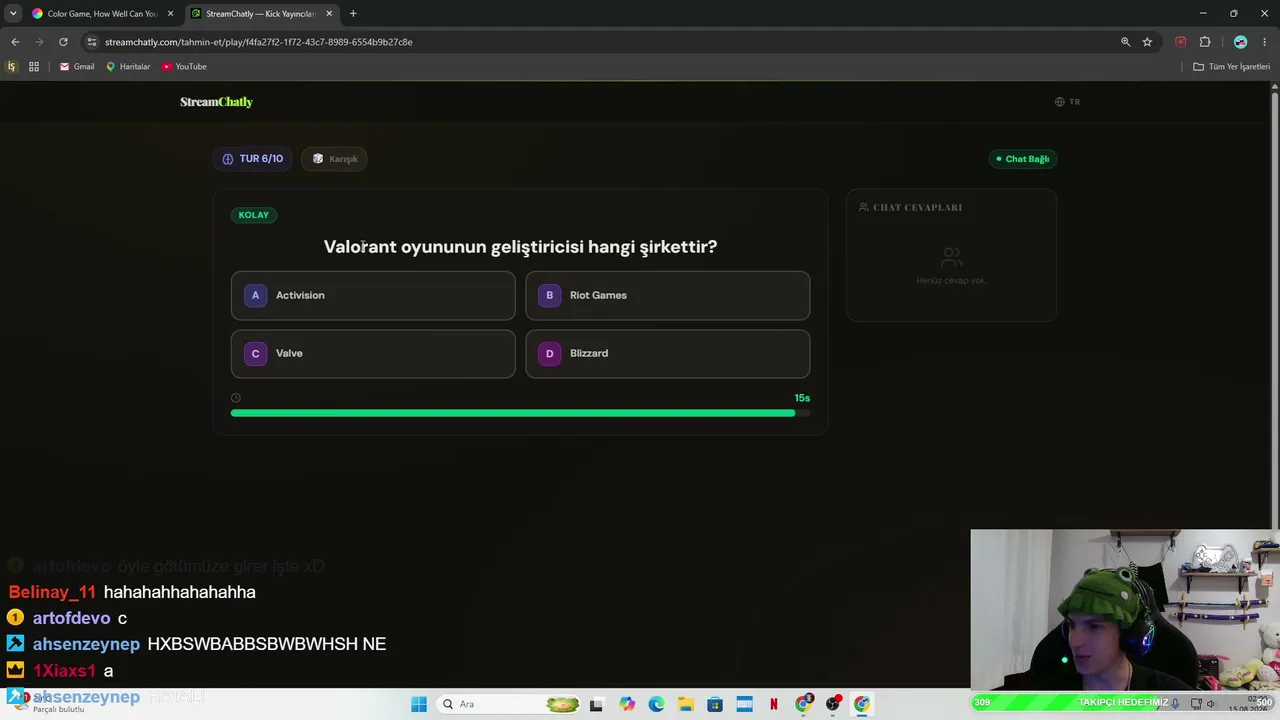Click the Chat Cevapları panel heading
Screen dimensions: 1280x720
(x=911, y=207)
